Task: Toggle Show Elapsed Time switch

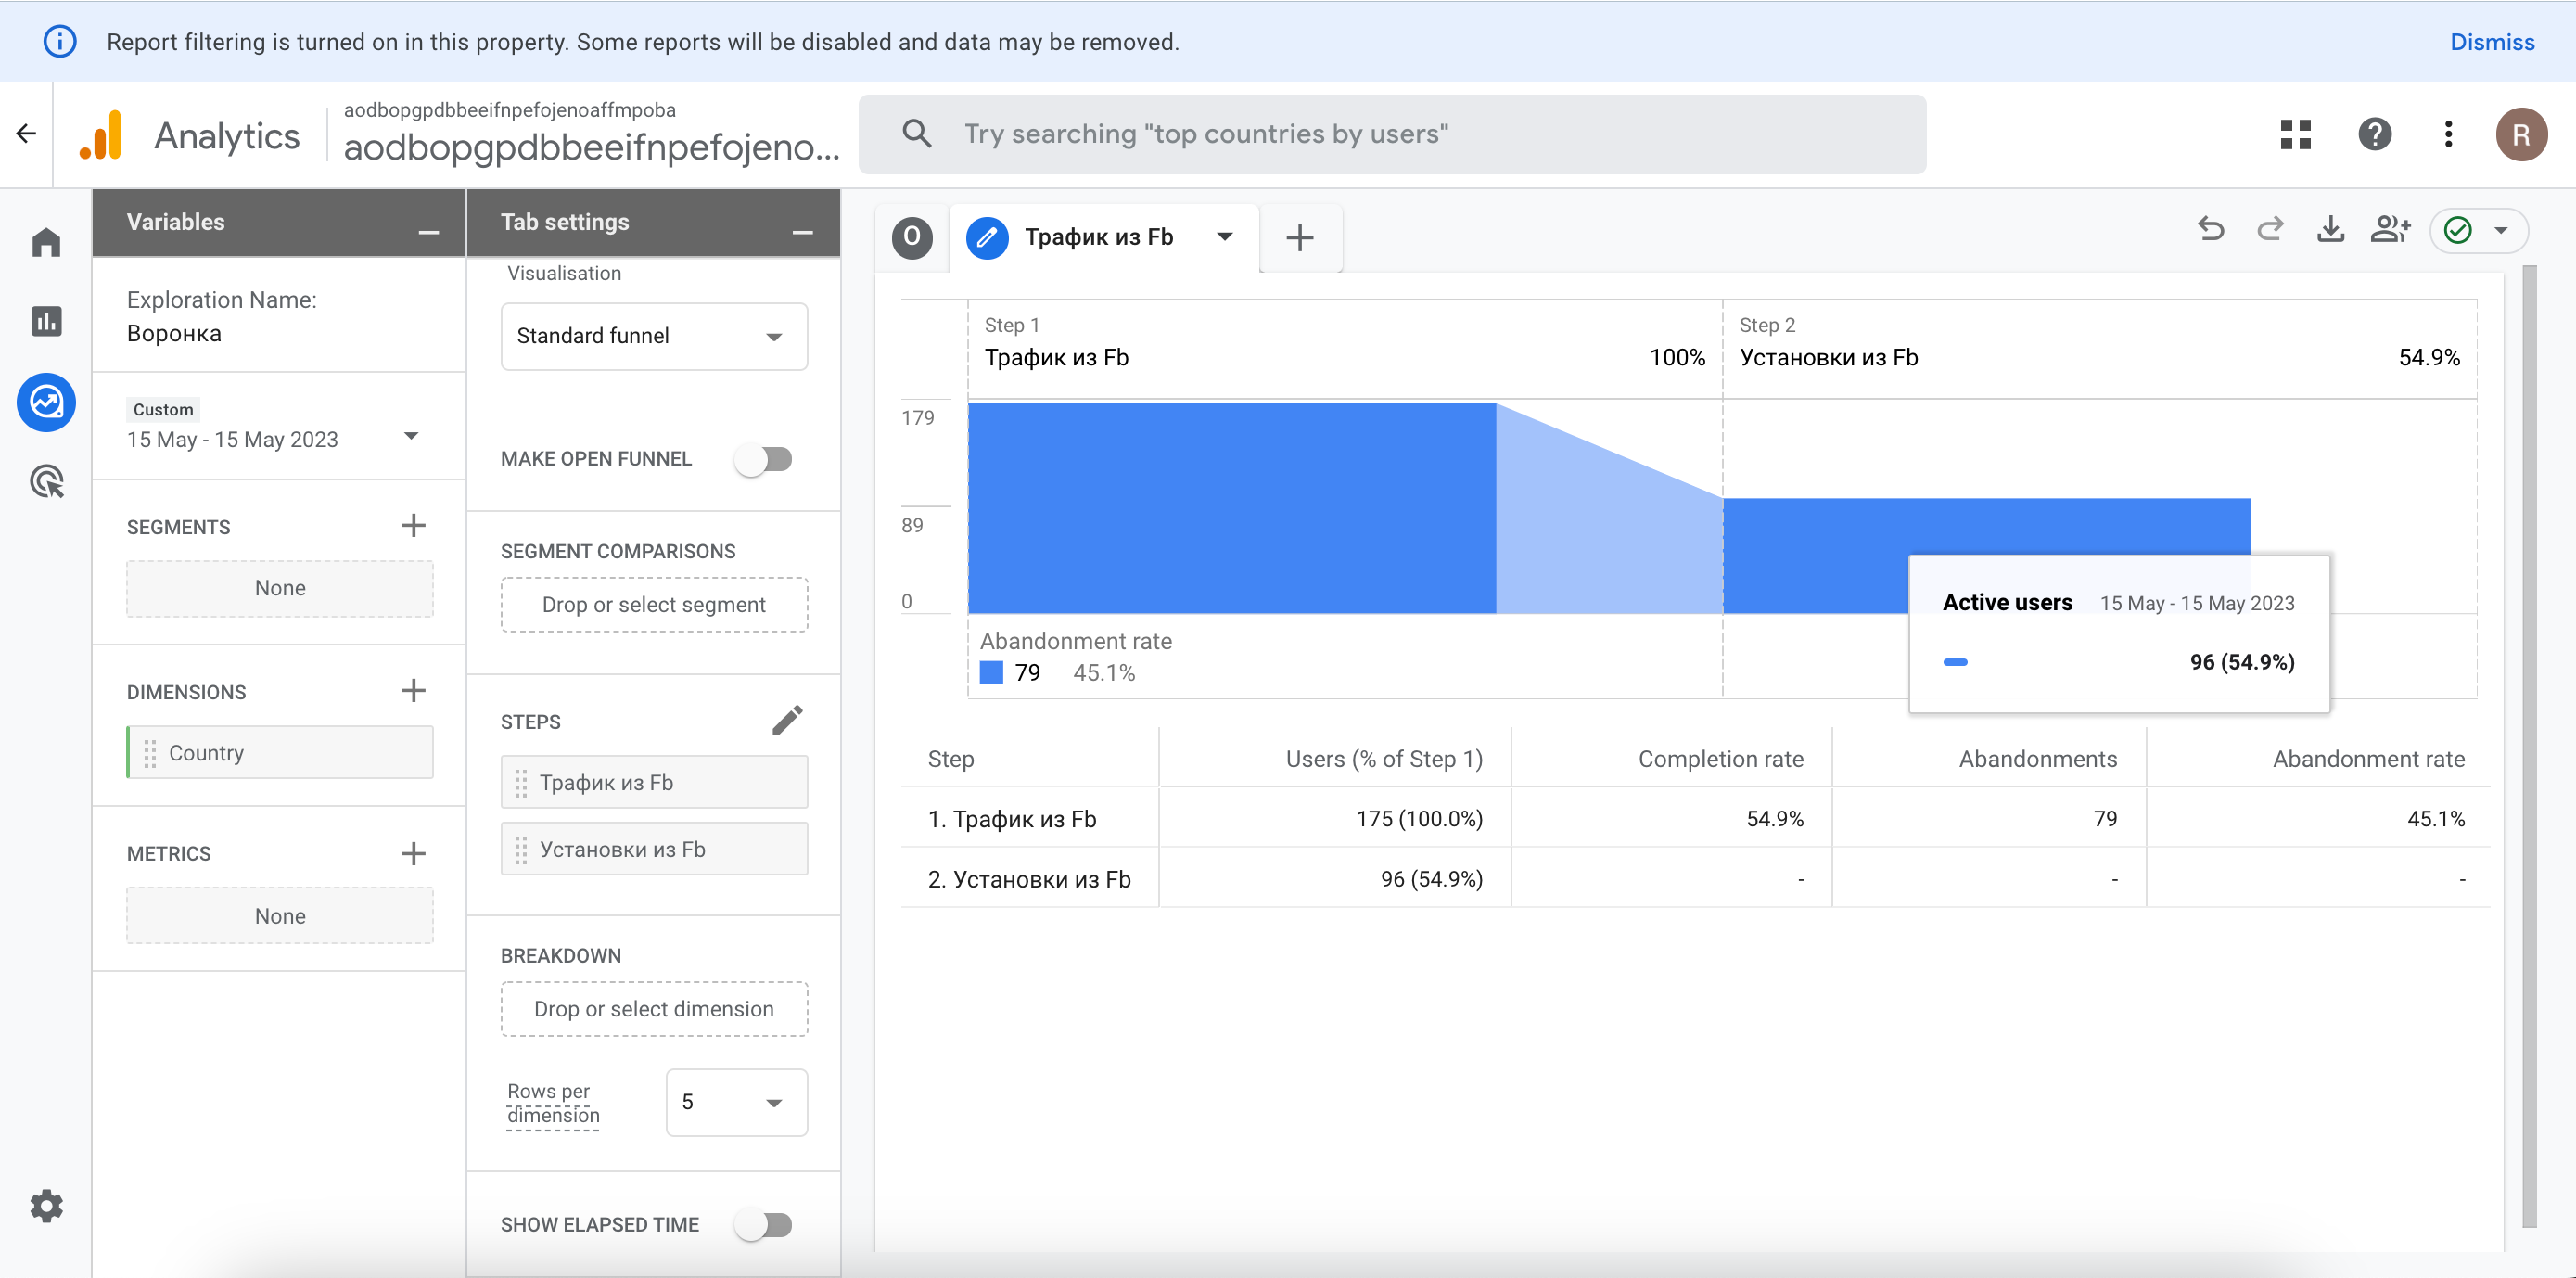Action: tap(764, 1224)
